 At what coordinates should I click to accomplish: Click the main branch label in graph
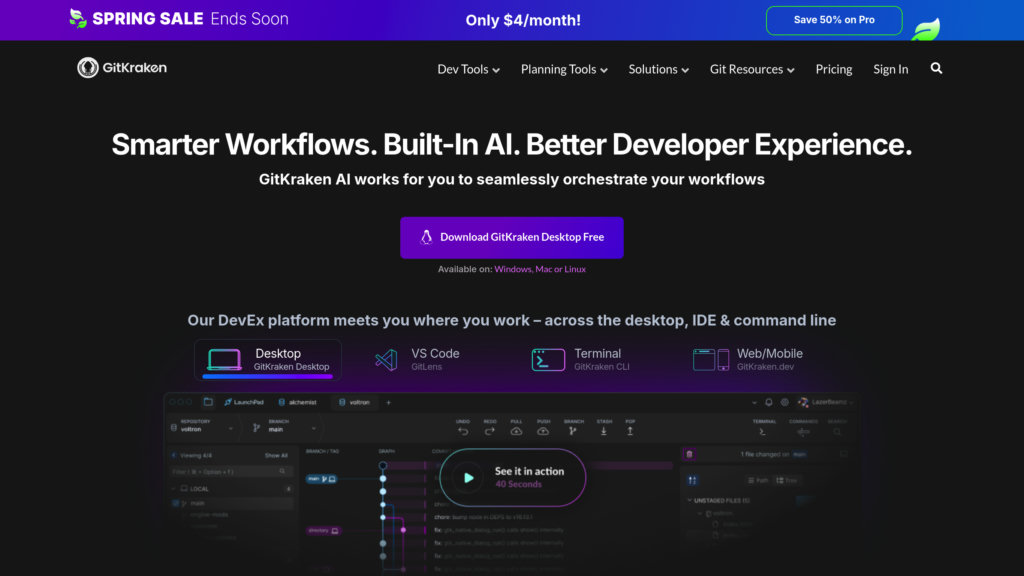(321, 479)
